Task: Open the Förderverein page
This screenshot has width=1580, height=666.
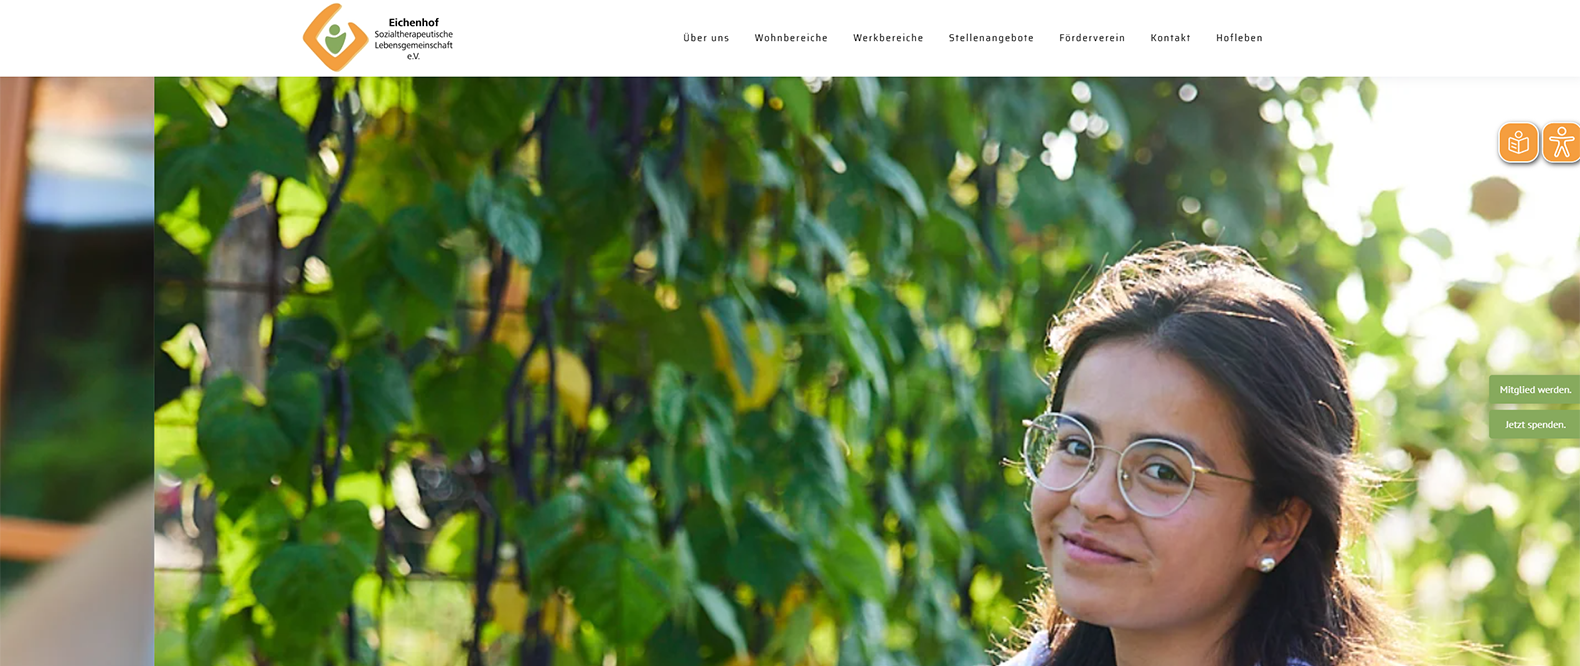Action: coord(1092,38)
